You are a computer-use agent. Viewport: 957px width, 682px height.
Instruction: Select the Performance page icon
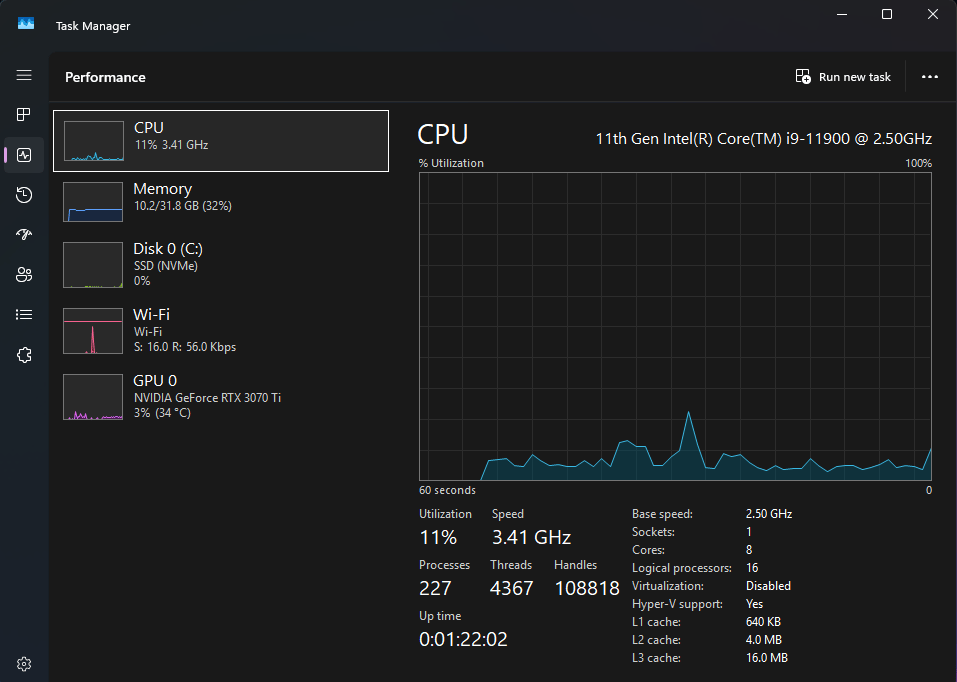pos(24,155)
